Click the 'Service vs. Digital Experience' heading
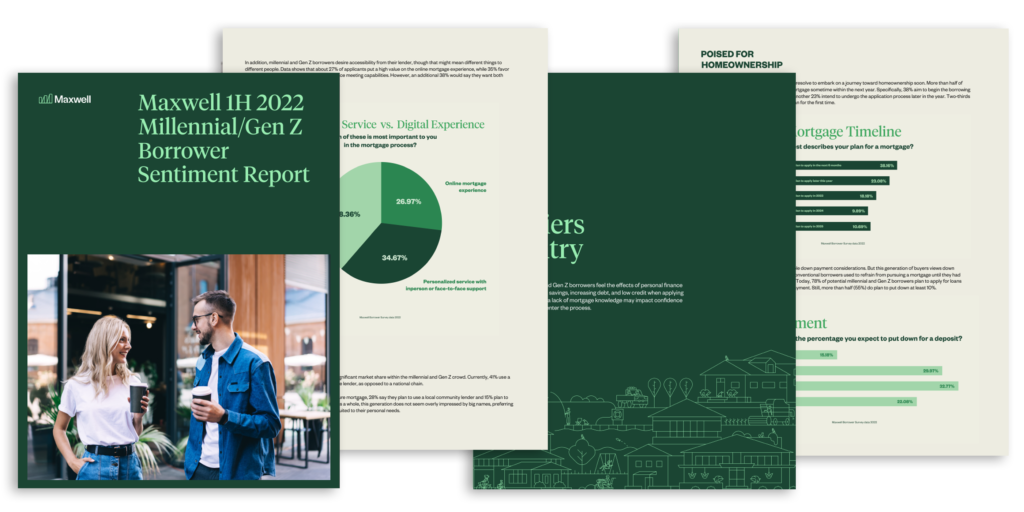The image size is (1024, 512). [x=416, y=125]
